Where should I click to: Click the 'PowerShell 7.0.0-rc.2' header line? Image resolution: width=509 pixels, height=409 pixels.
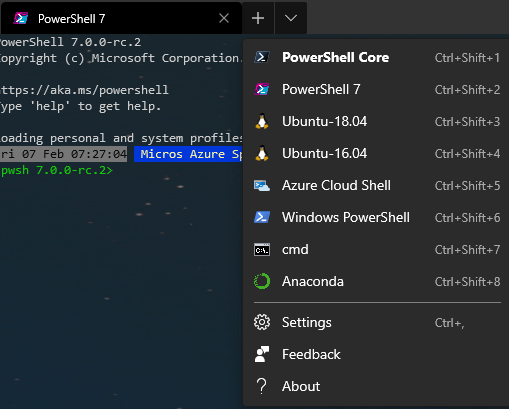(x=71, y=42)
